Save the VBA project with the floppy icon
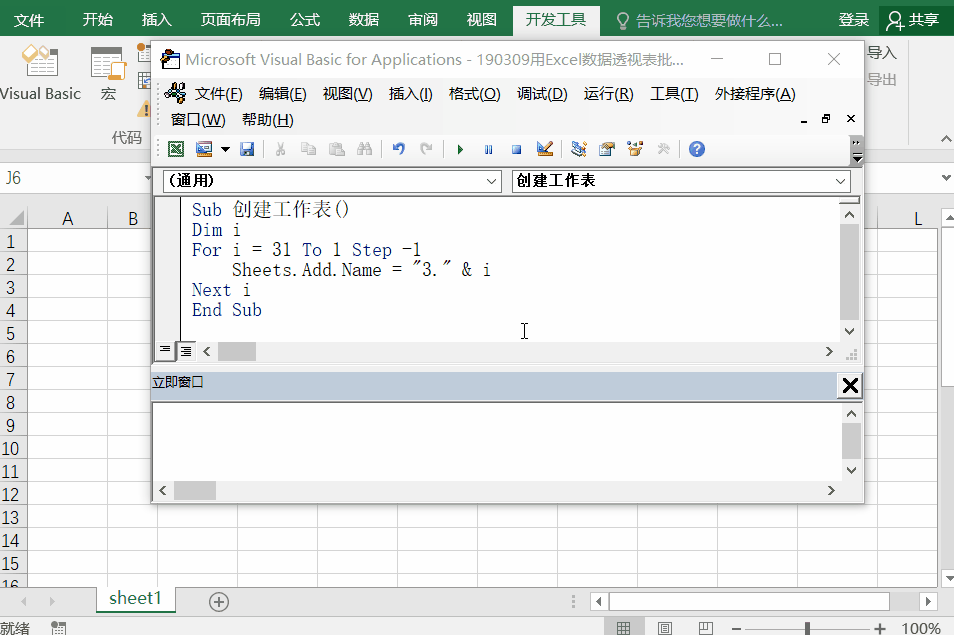Image resolution: width=954 pixels, height=635 pixels. click(x=247, y=149)
